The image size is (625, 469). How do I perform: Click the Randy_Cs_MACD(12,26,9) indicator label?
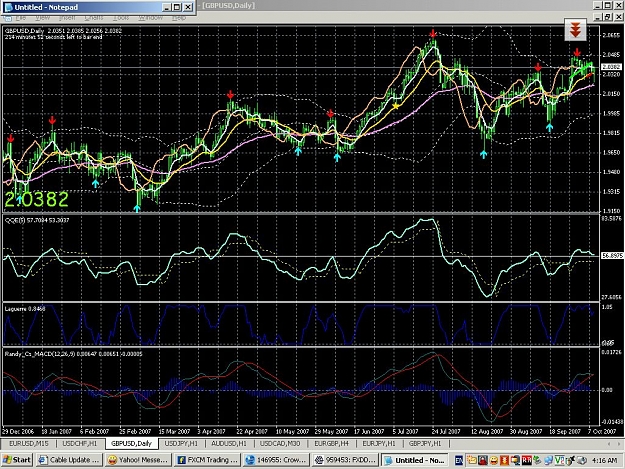click(x=73, y=354)
